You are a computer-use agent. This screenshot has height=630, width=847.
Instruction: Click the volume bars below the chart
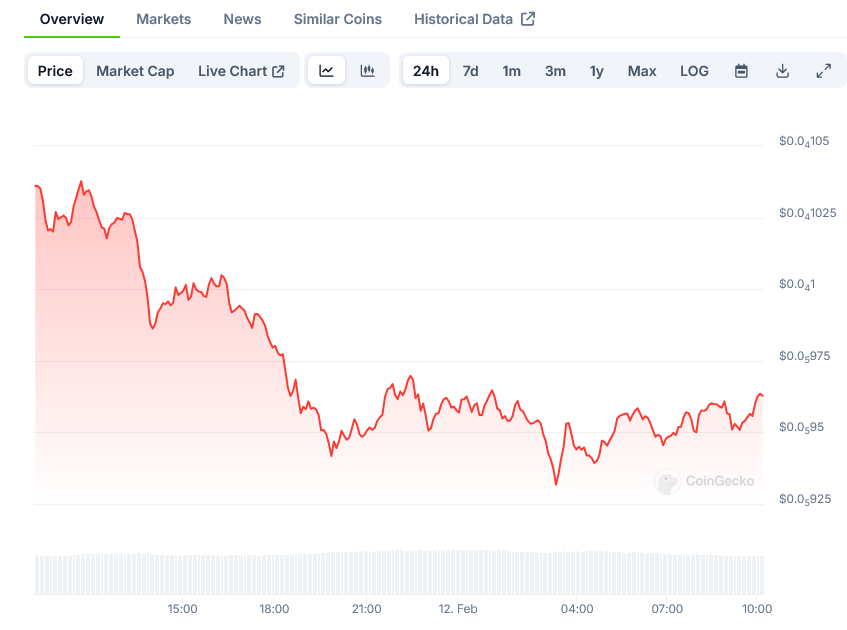pos(399,573)
